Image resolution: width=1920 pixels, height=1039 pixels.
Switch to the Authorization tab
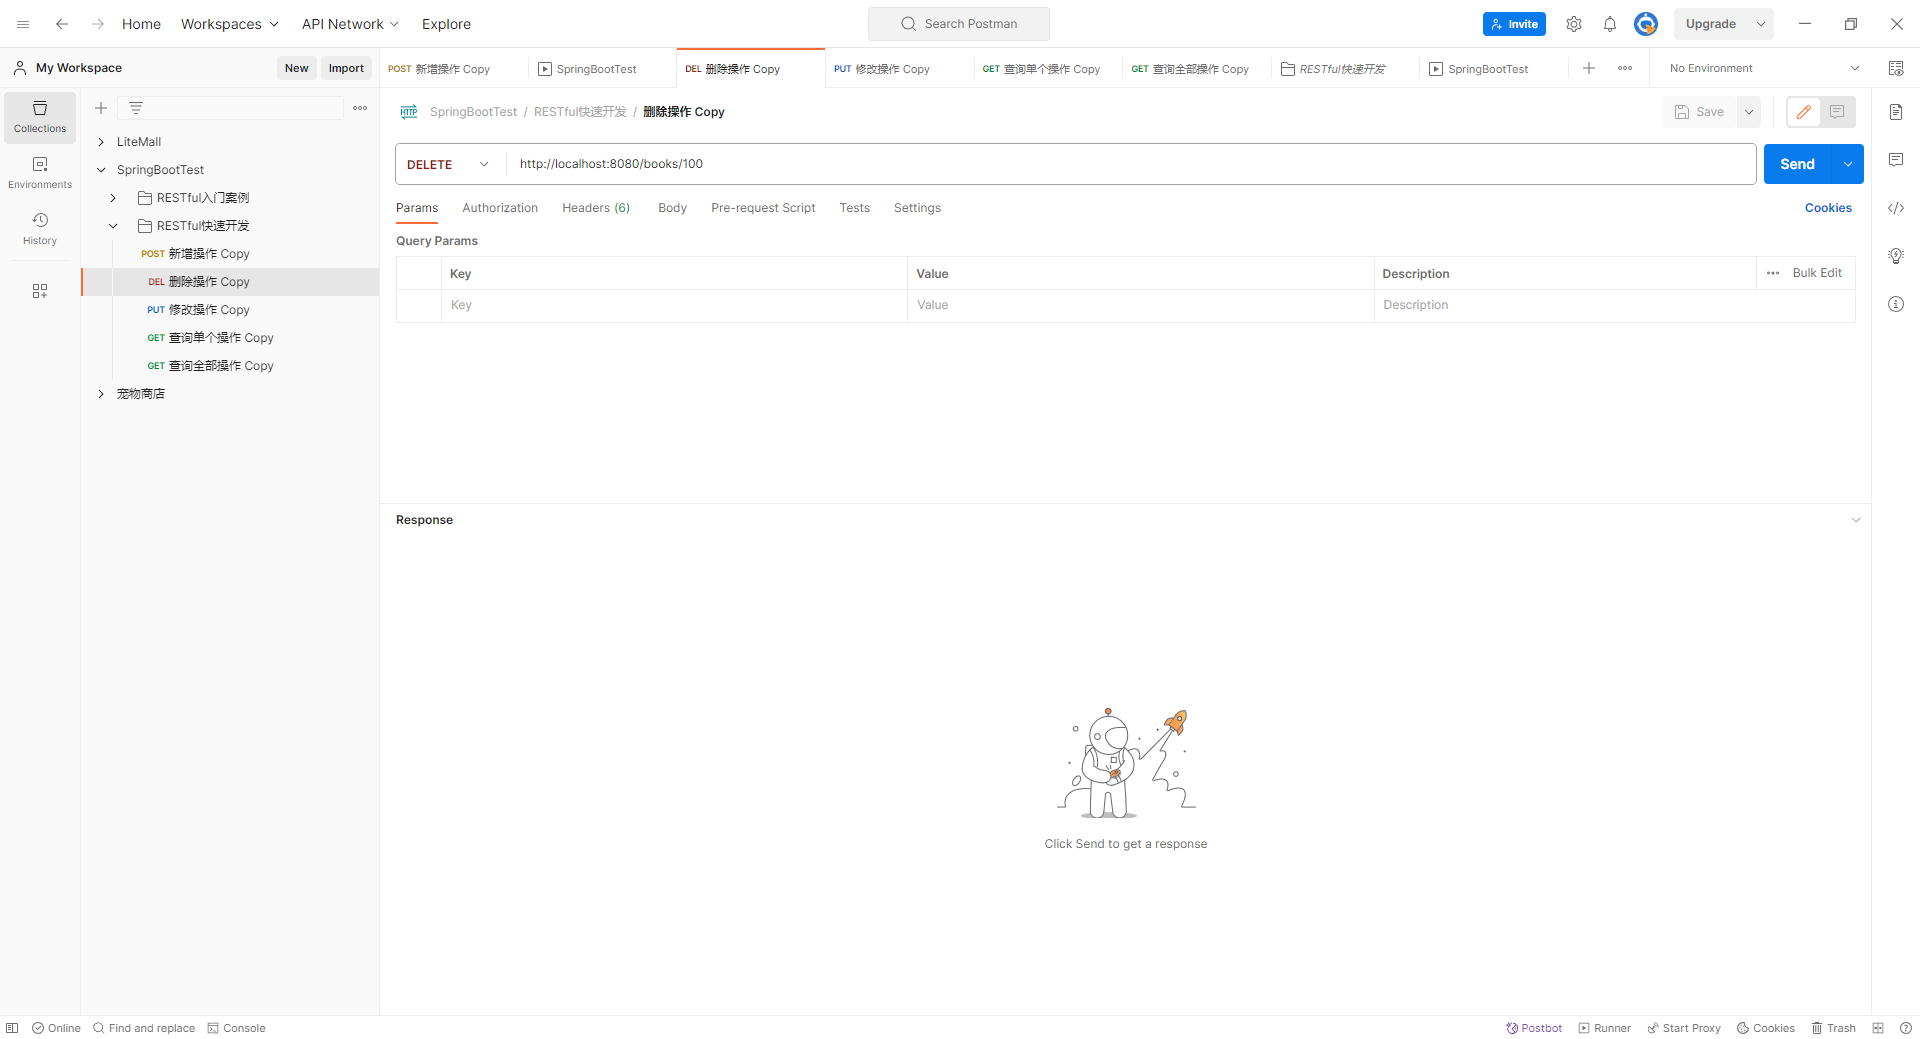tap(500, 208)
